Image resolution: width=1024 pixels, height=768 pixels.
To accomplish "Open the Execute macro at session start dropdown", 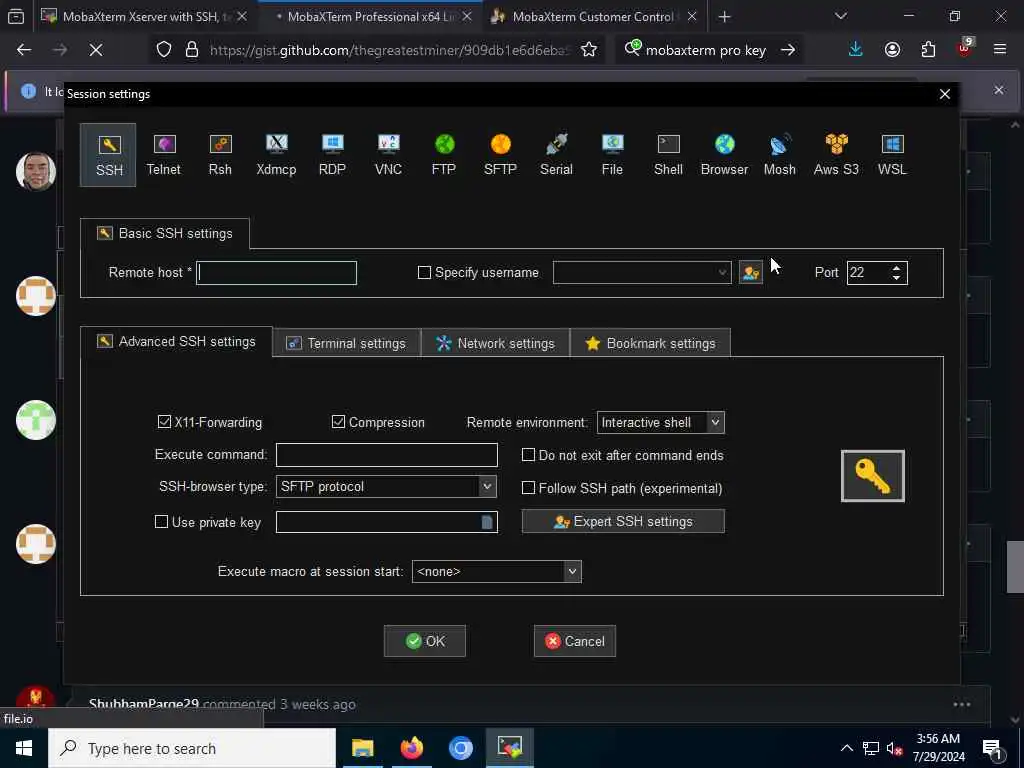I will click(572, 571).
